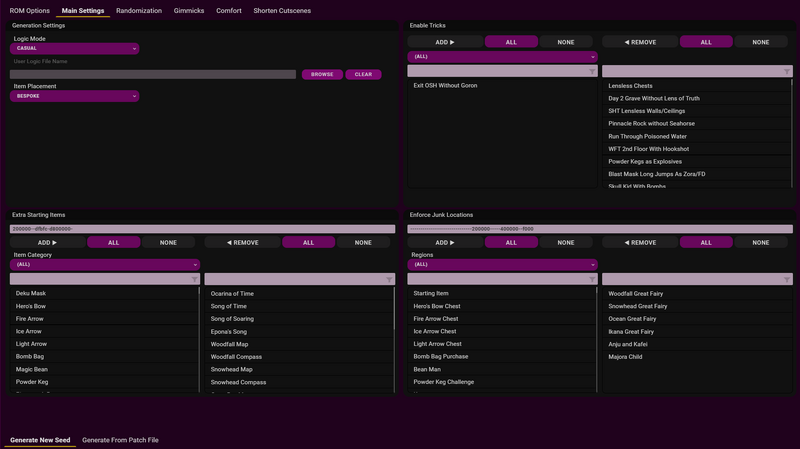Open the Item Placement dropdown
The width and height of the screenshot is (800, 449).
[x=74, y=96]
